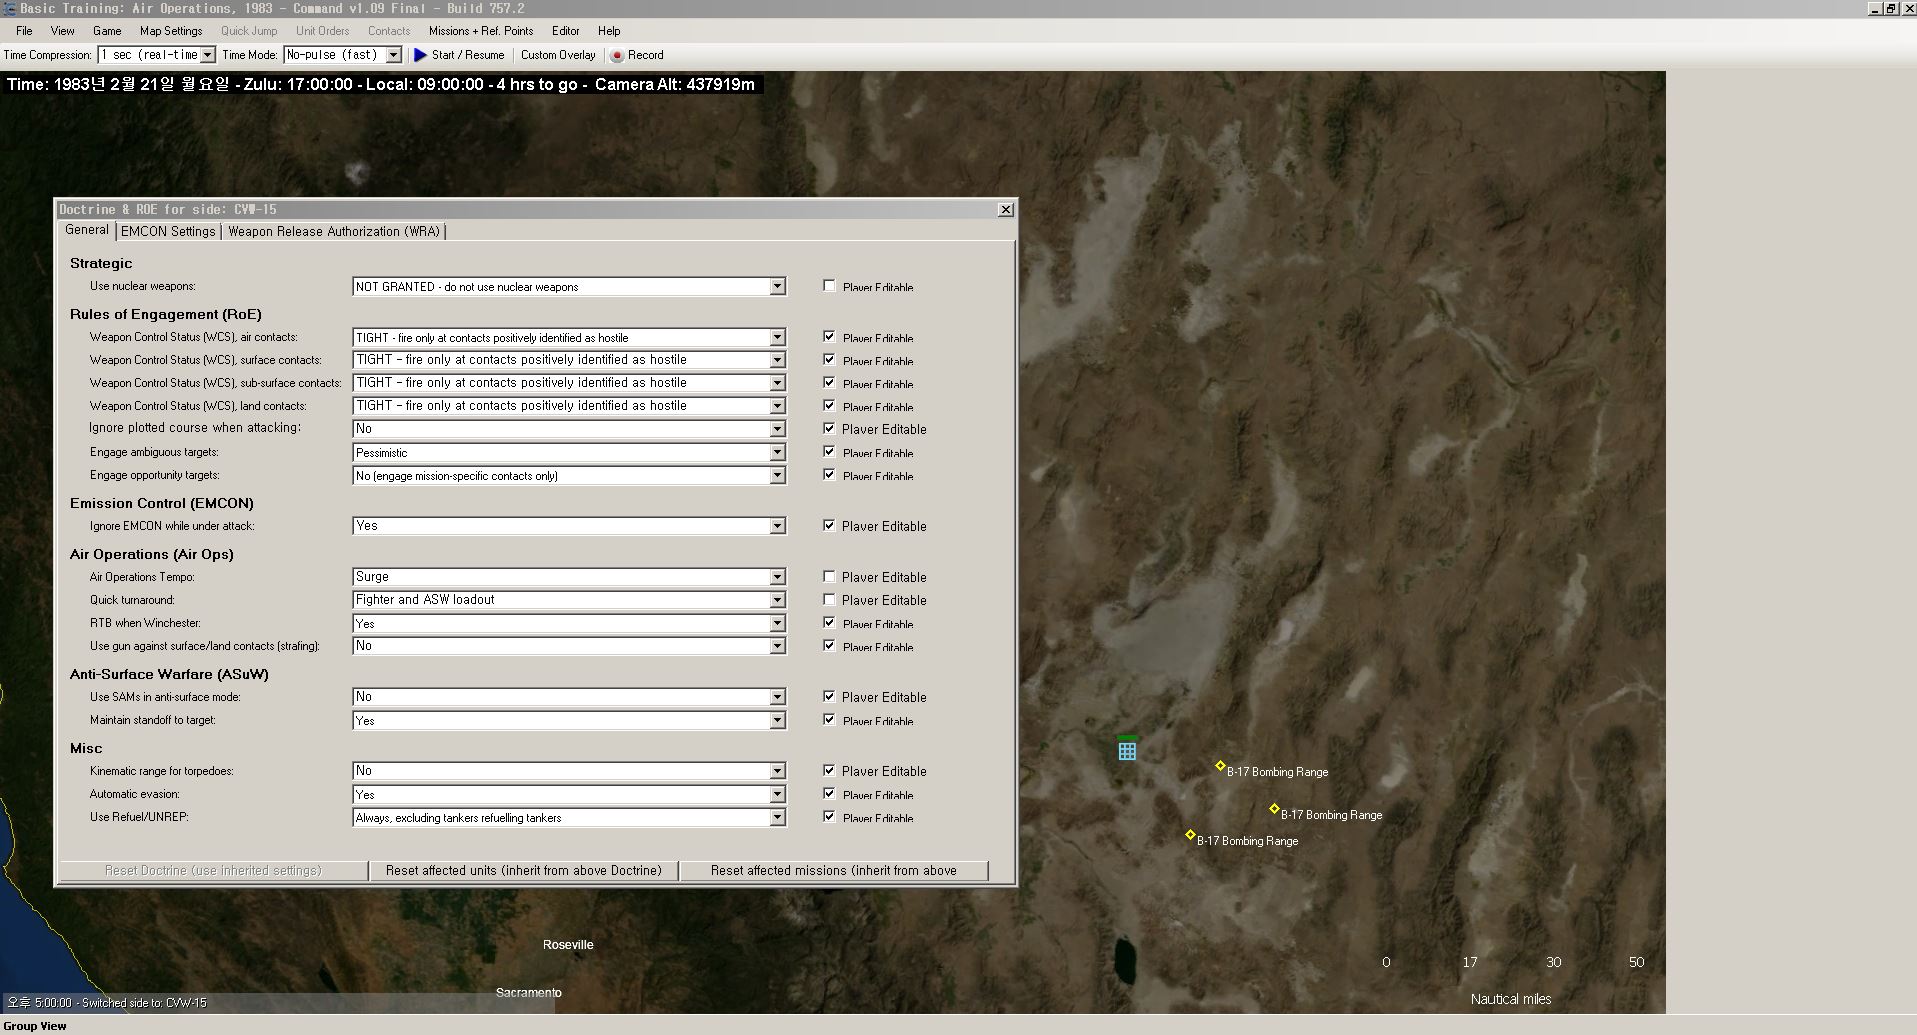1917x1035 pixels.
Task: Open the Weapon Release Authorization (WRA) tab
Action: click(x=334, y=231)
